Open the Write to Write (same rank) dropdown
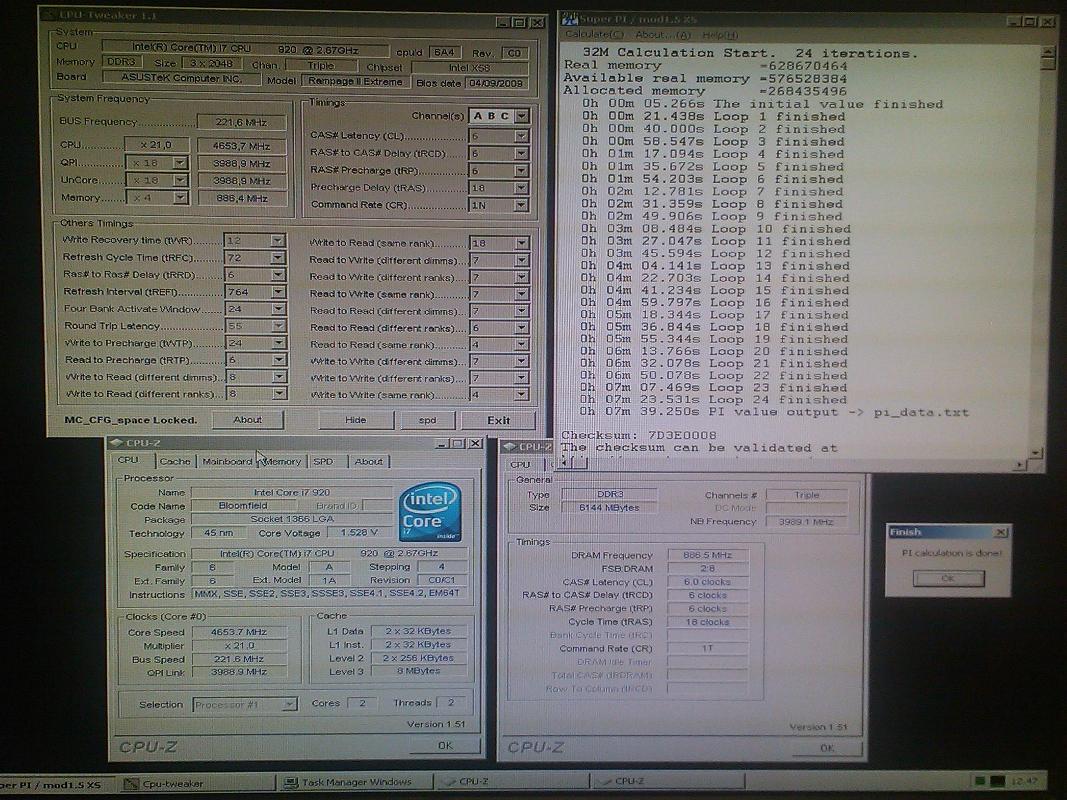 click(521, 395)
